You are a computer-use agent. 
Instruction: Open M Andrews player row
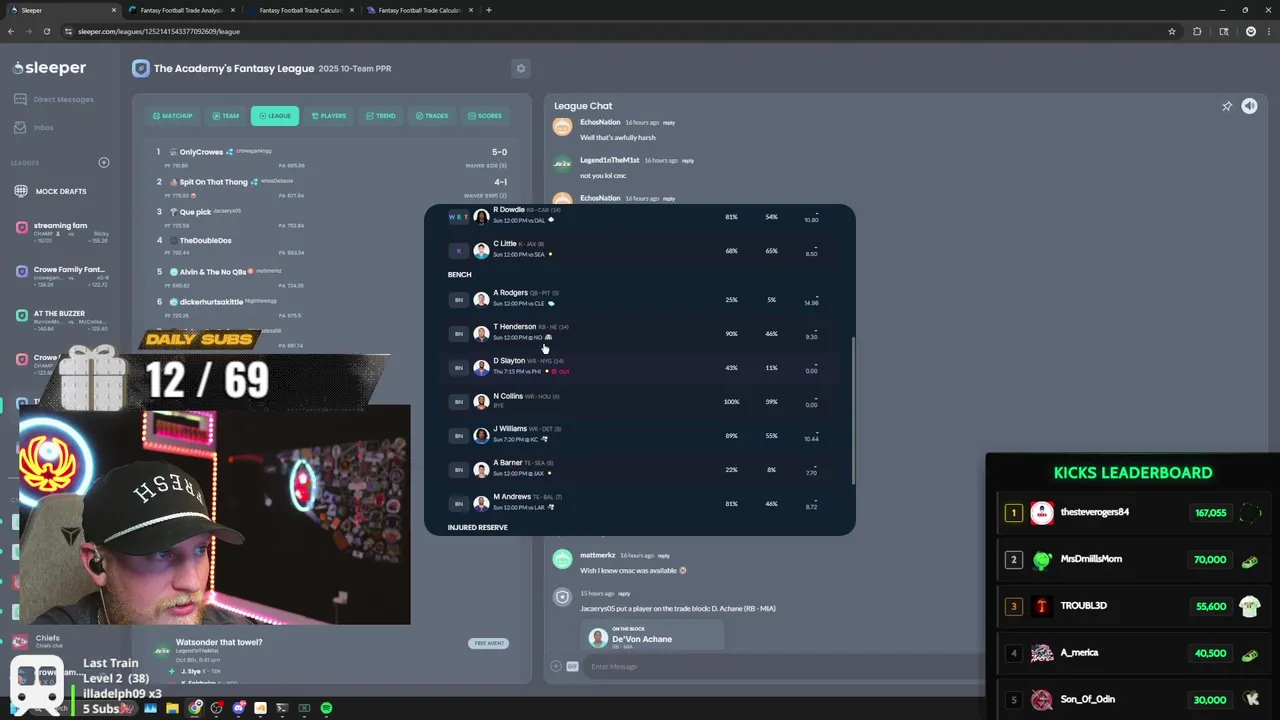point(640,503)
